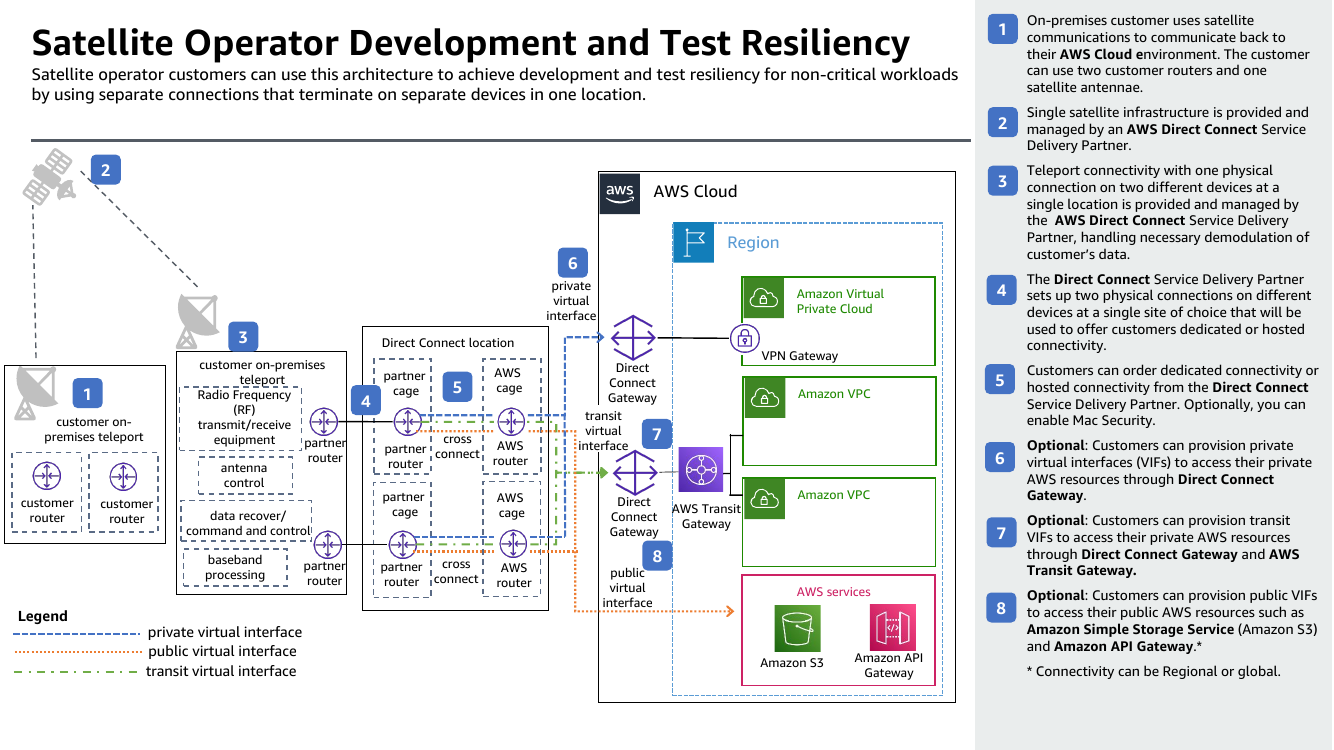Image resolution: width=1334 pixels, height=750 pixels.
Task: Click "transit virtual interface" label beside number 7
Action: (x=603, y=431)
